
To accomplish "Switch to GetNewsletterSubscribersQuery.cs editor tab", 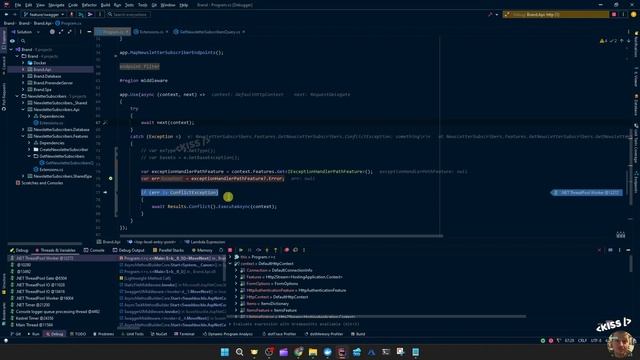I will 209,31.
